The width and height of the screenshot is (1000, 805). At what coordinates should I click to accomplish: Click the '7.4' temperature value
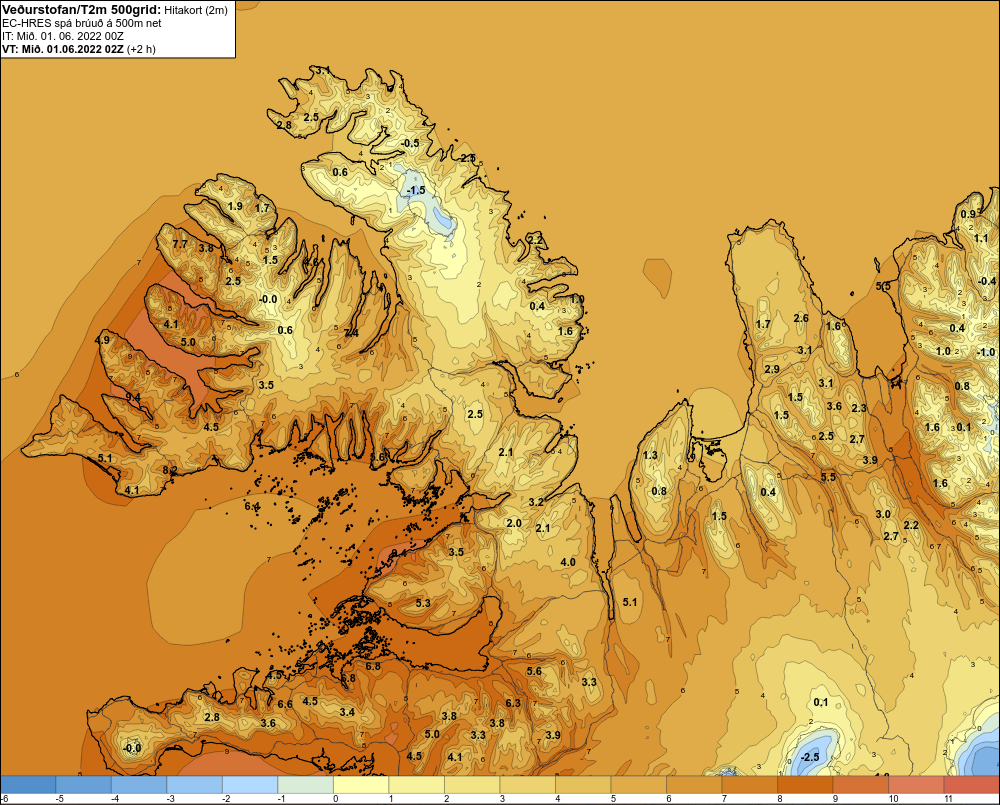pos(351,333)
